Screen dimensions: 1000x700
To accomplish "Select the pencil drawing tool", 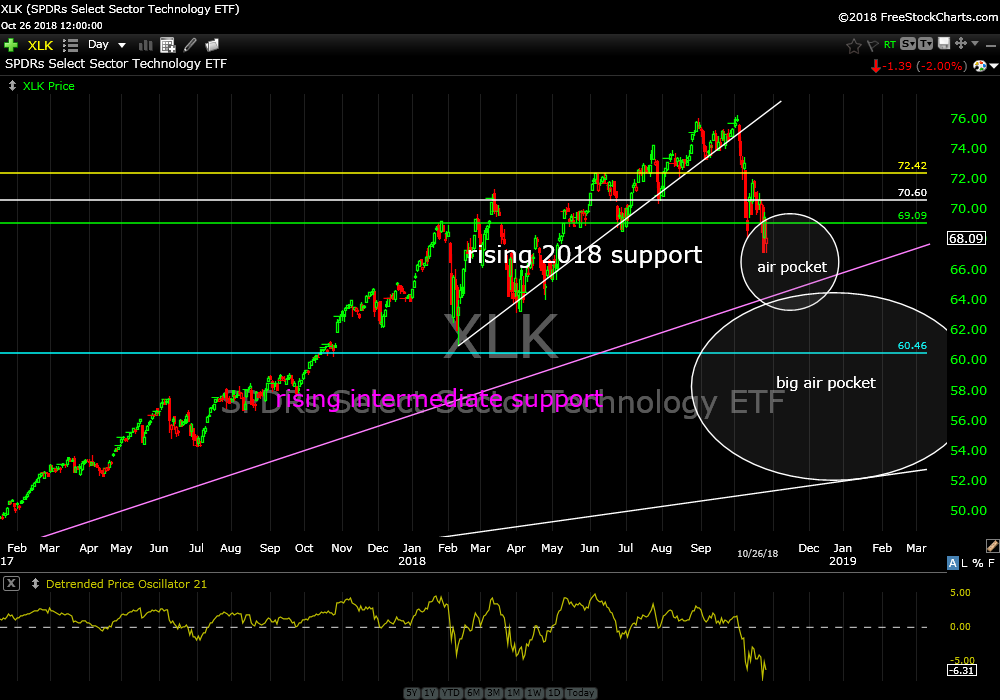I will 190,45.
